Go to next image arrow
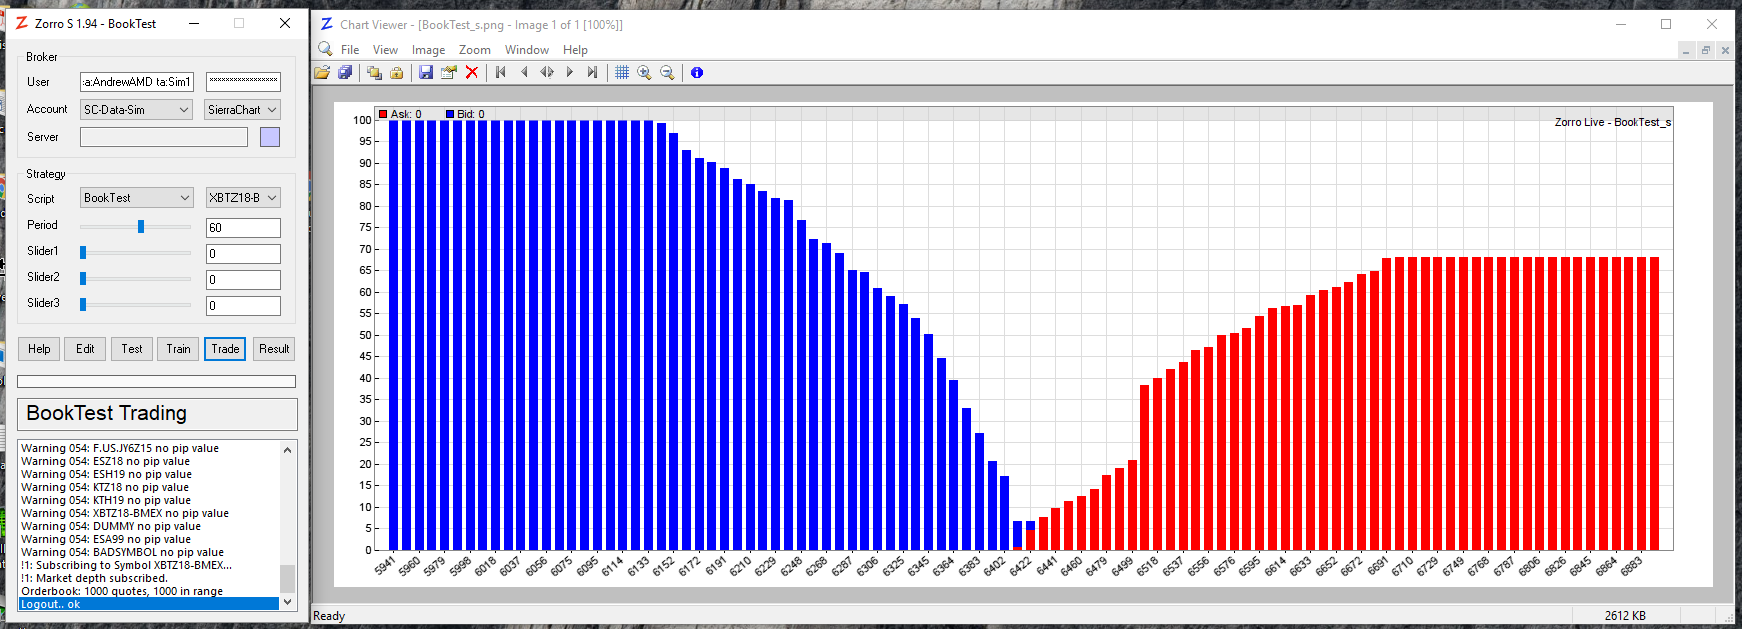Image resolution: width=1742 pixels, height=629 pixels. tap(570, 73)
